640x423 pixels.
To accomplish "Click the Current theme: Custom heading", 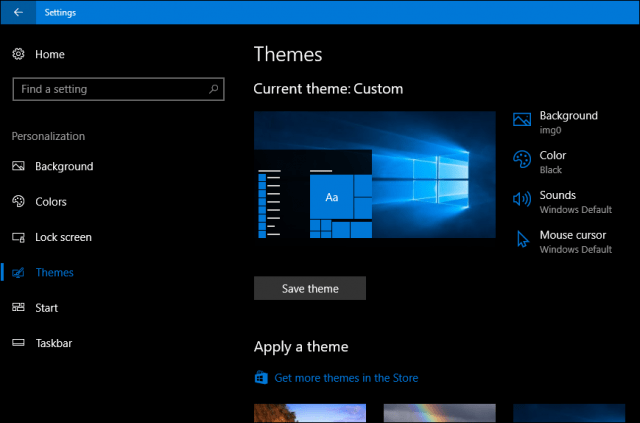I will [x=328, y=89].
